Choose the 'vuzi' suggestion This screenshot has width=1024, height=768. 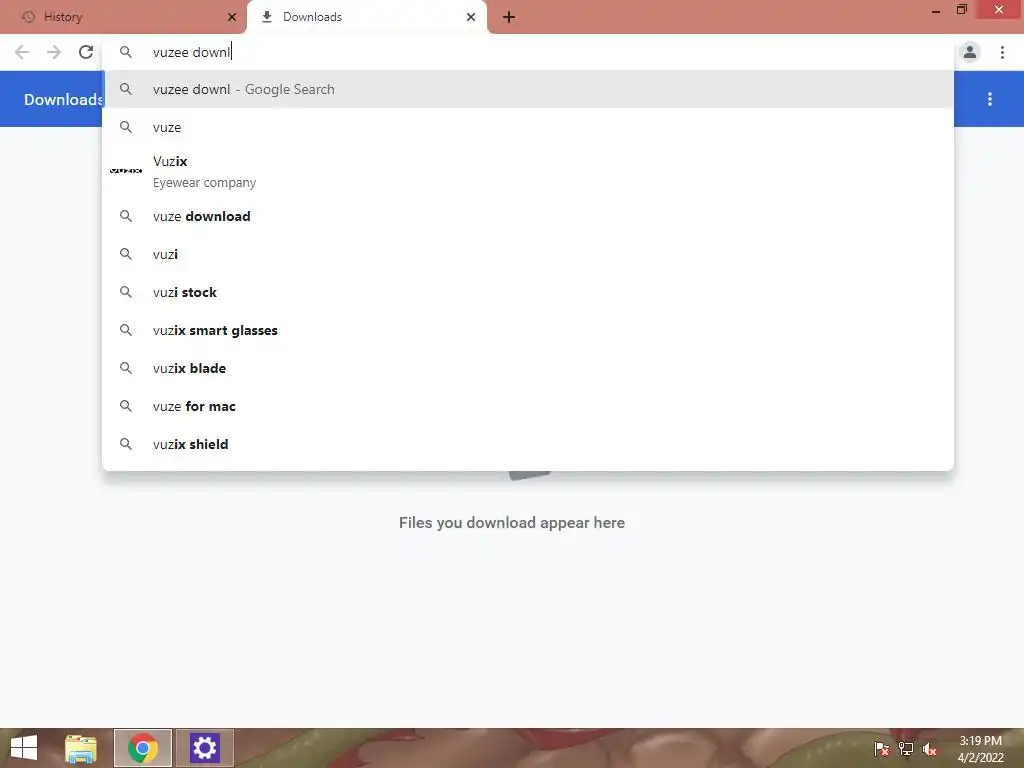pyautogui.click(x=528, y=254)
